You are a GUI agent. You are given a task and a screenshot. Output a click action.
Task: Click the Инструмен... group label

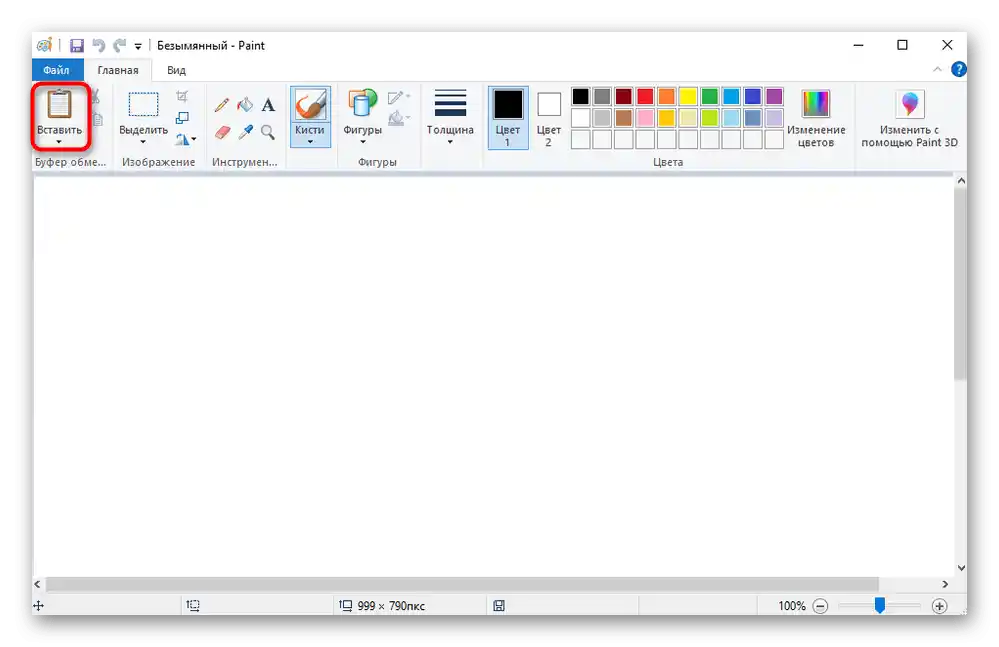point(245,162)
